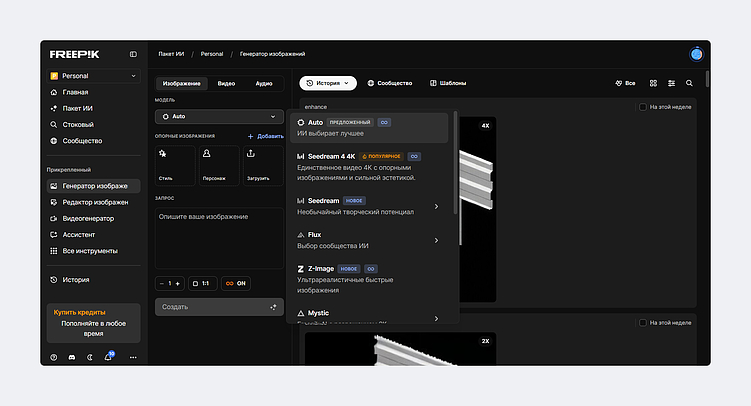Click Пакет ИИ in the breadcrumb
Screen dimensions: 751x406
[x=171, y=54]
